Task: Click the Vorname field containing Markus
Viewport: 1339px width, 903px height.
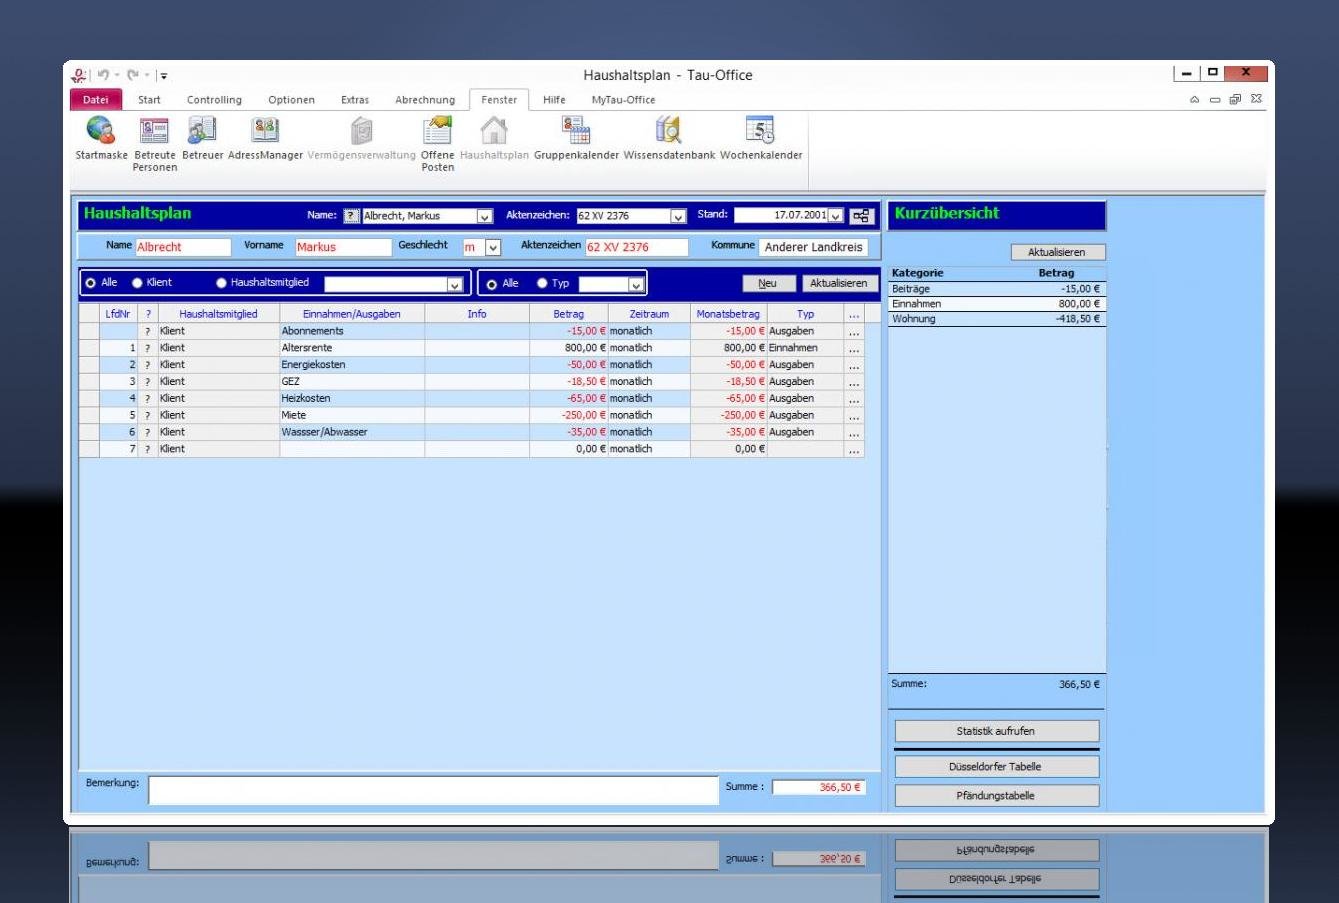Action: coord(343,247)
